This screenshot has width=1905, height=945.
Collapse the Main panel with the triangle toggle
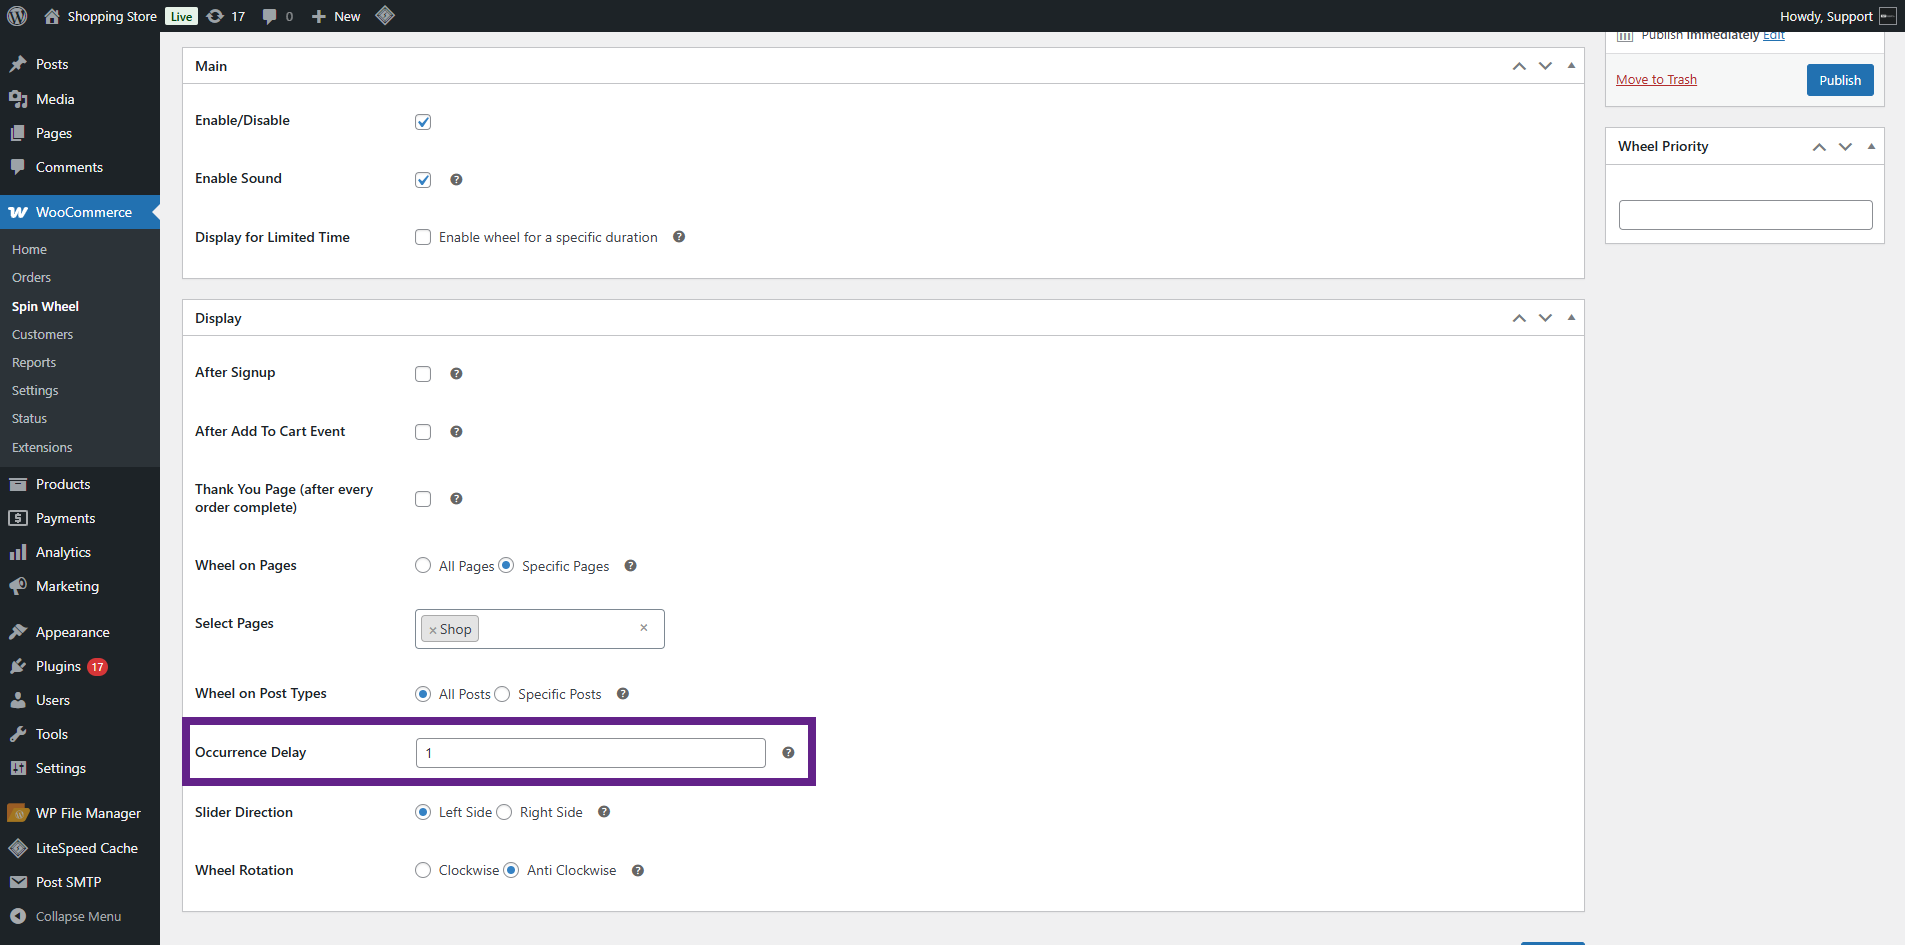pos(1571,66)
